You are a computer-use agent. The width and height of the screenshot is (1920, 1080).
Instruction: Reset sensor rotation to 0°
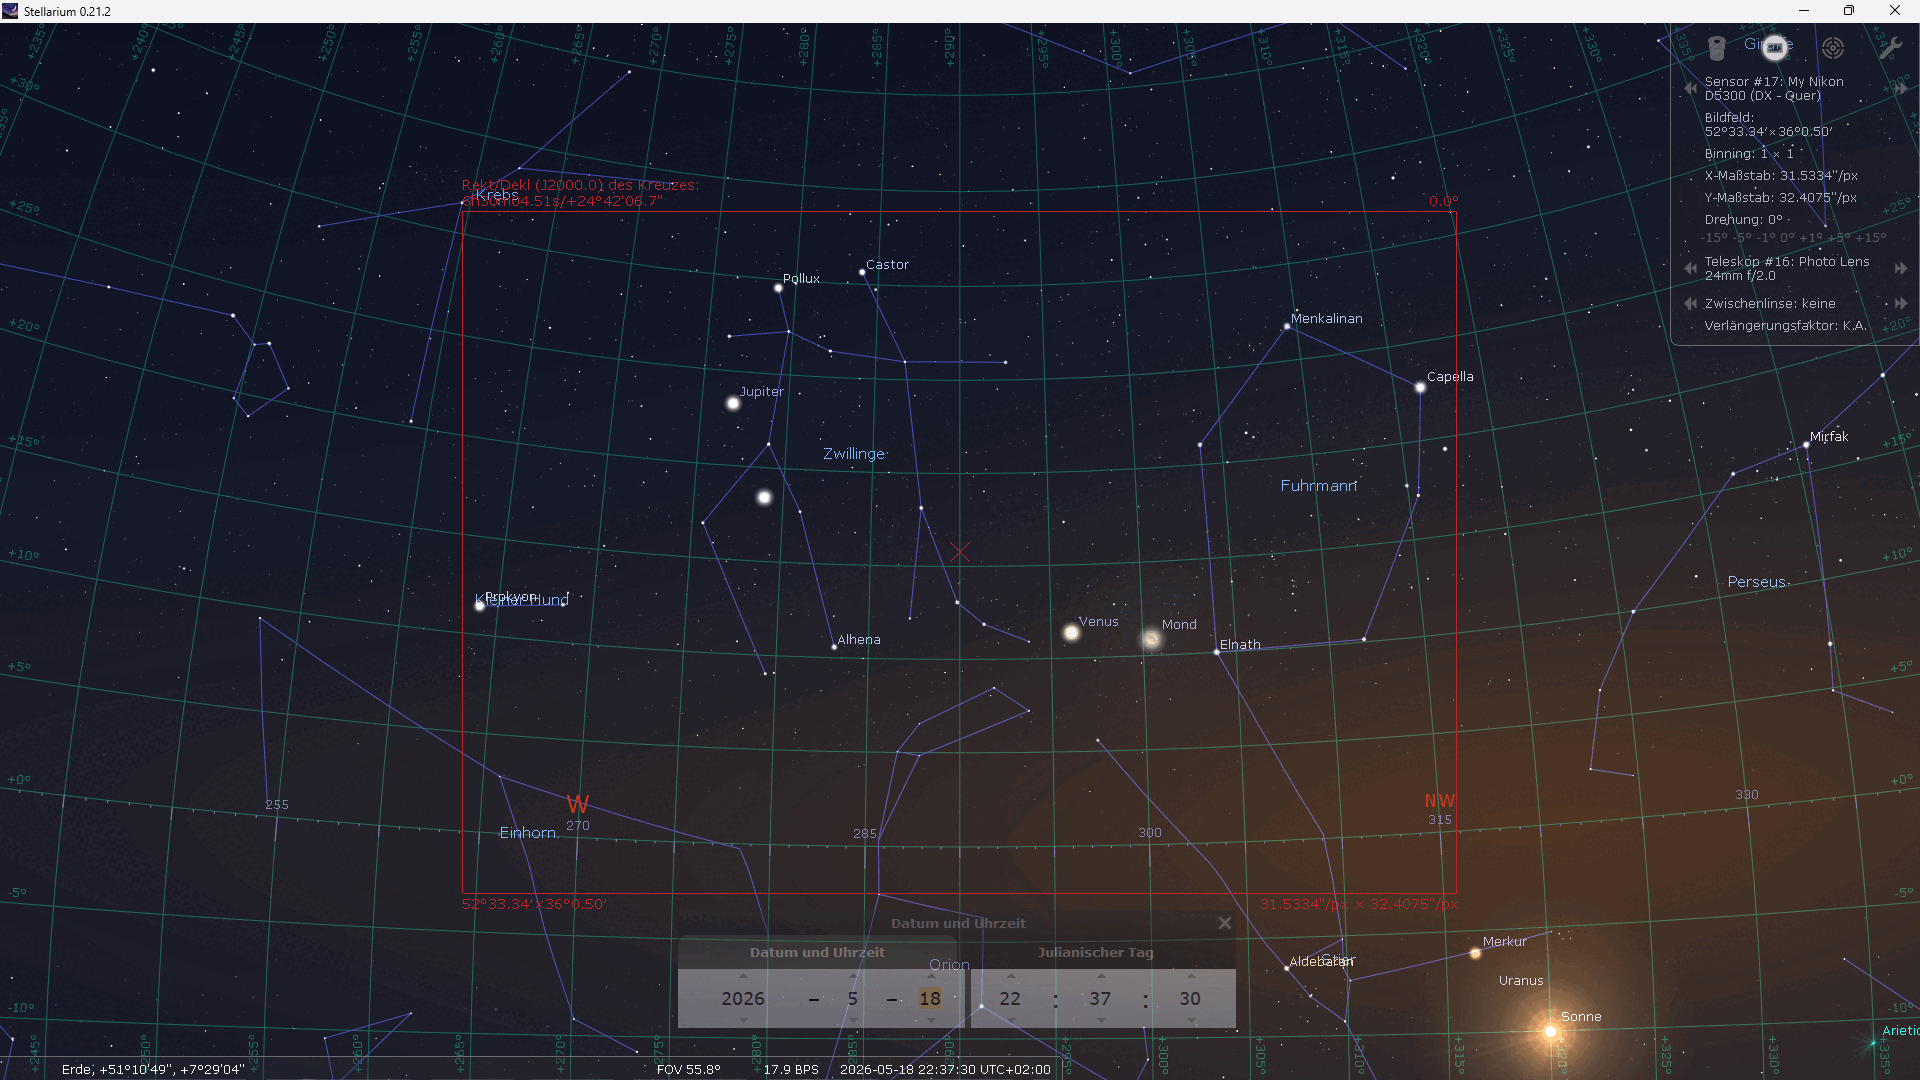[1788, 238]
